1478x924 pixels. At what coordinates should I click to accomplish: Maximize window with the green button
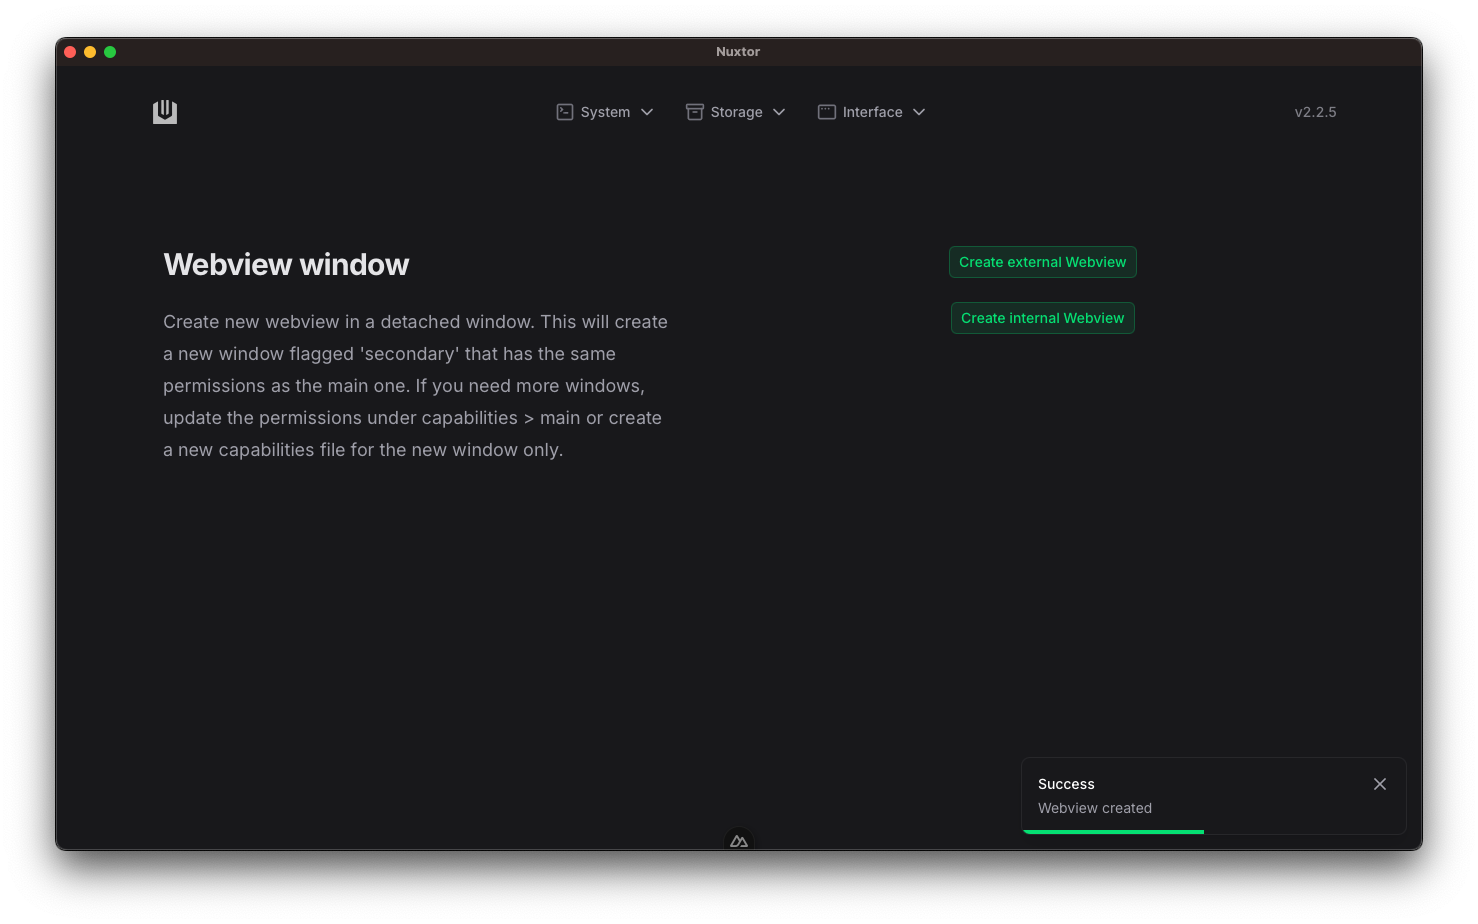[110, 52]
